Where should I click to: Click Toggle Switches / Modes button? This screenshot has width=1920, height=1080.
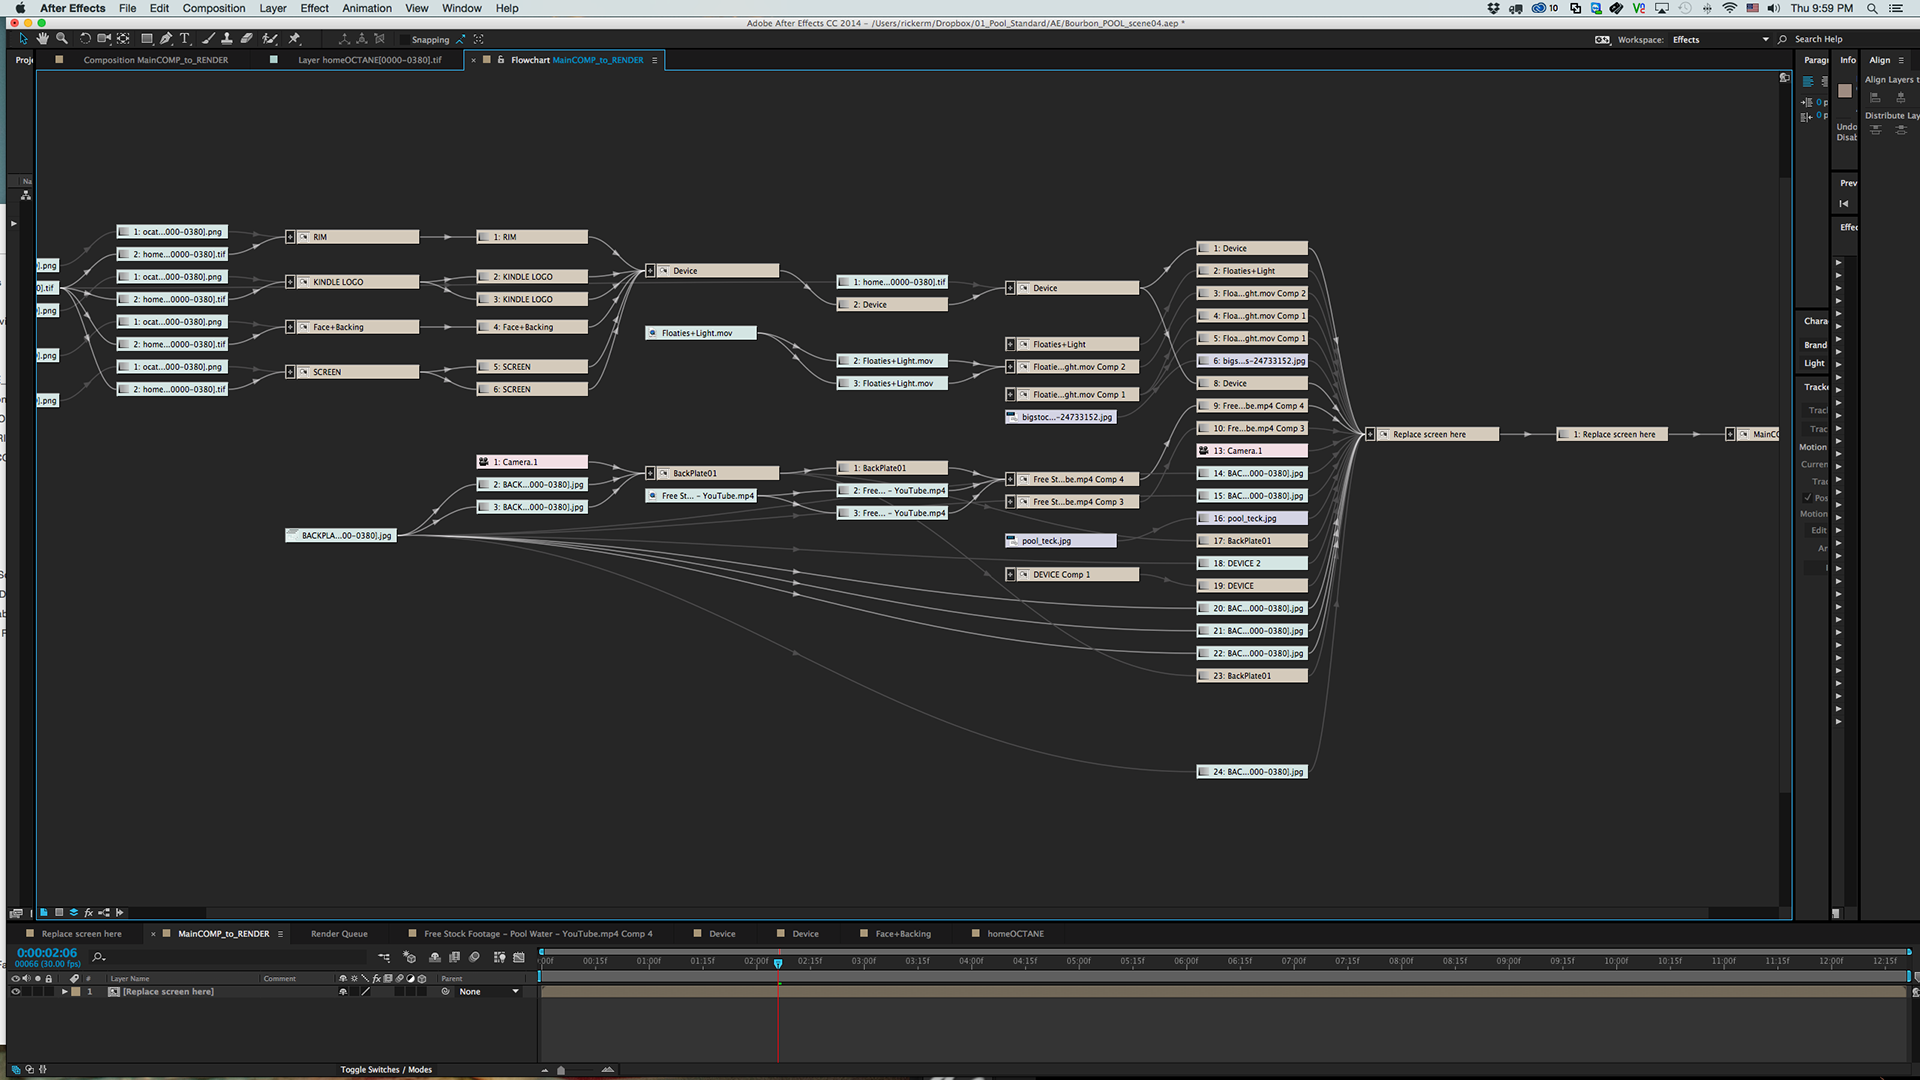[386, 1070]
